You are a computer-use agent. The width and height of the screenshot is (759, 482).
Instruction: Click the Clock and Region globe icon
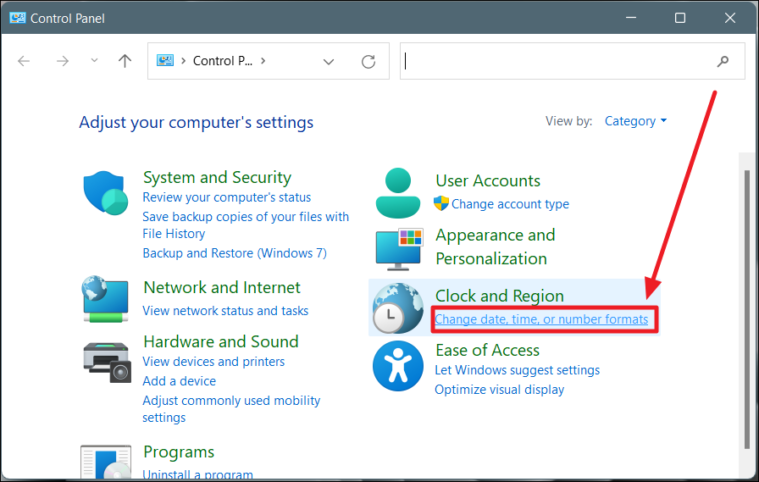coord(398,308)
